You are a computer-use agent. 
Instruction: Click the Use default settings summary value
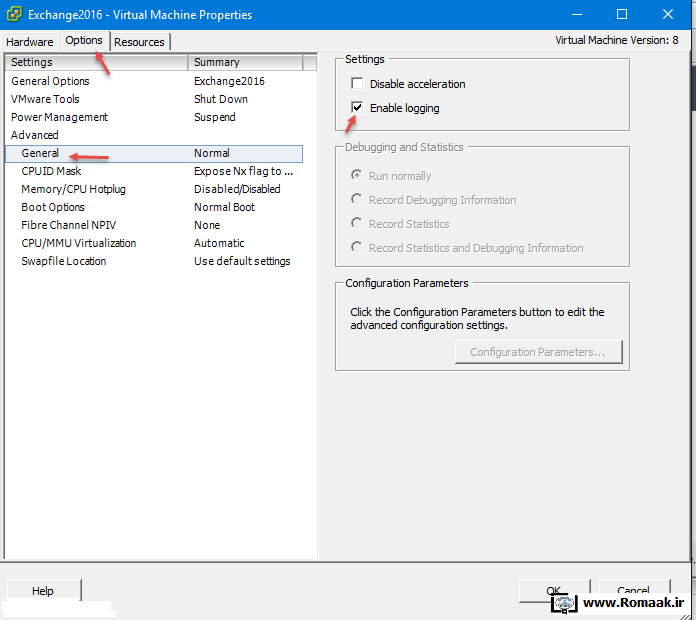point(242,261)
